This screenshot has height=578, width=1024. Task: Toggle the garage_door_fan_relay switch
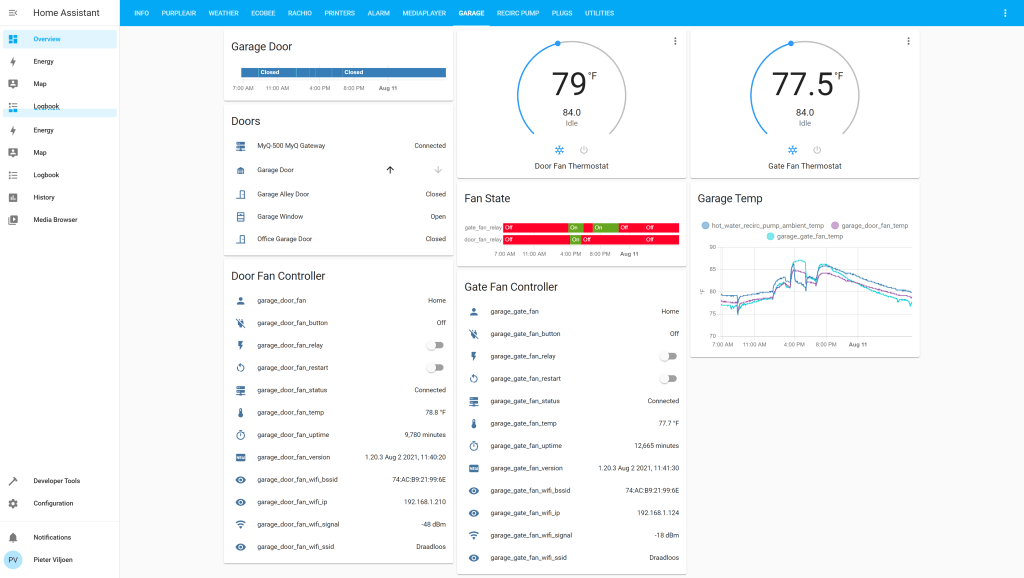tap(435, 345)
